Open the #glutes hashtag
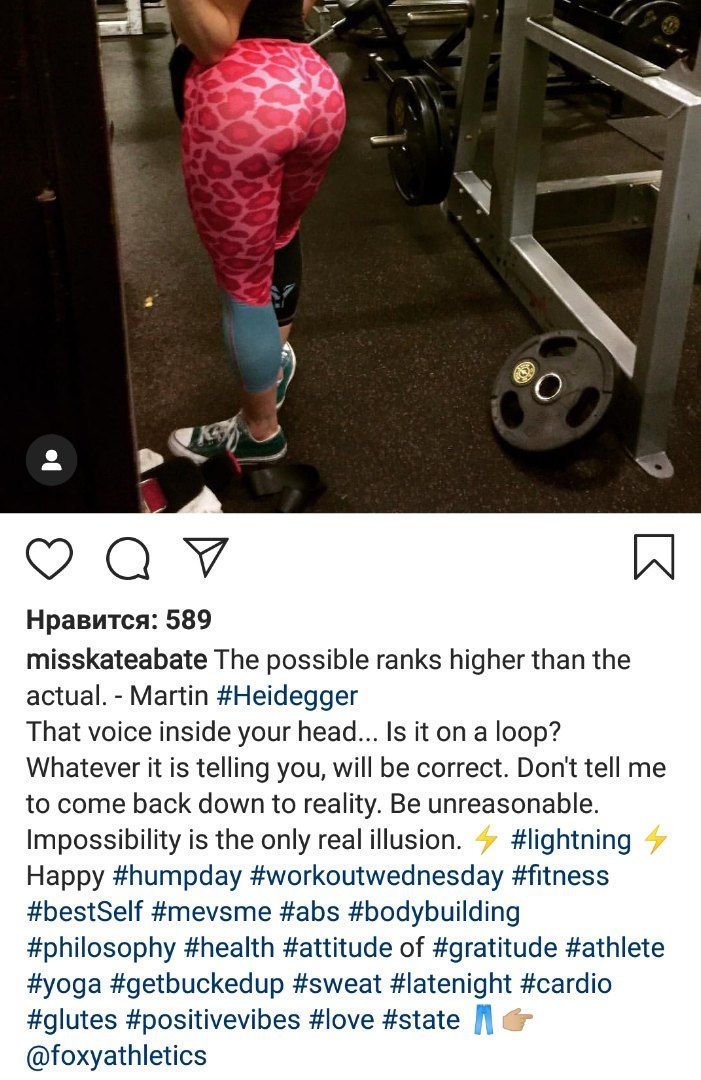The height and width of the screenshot is (1080, 701). tap(72, 1019)
